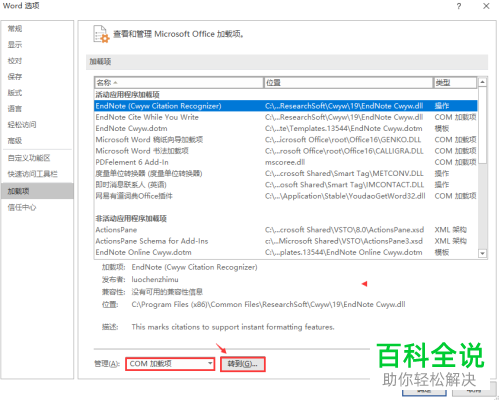Select 度量单位转换器 add-in row
The height and width of the screenshot is (400, 500).
286,174
